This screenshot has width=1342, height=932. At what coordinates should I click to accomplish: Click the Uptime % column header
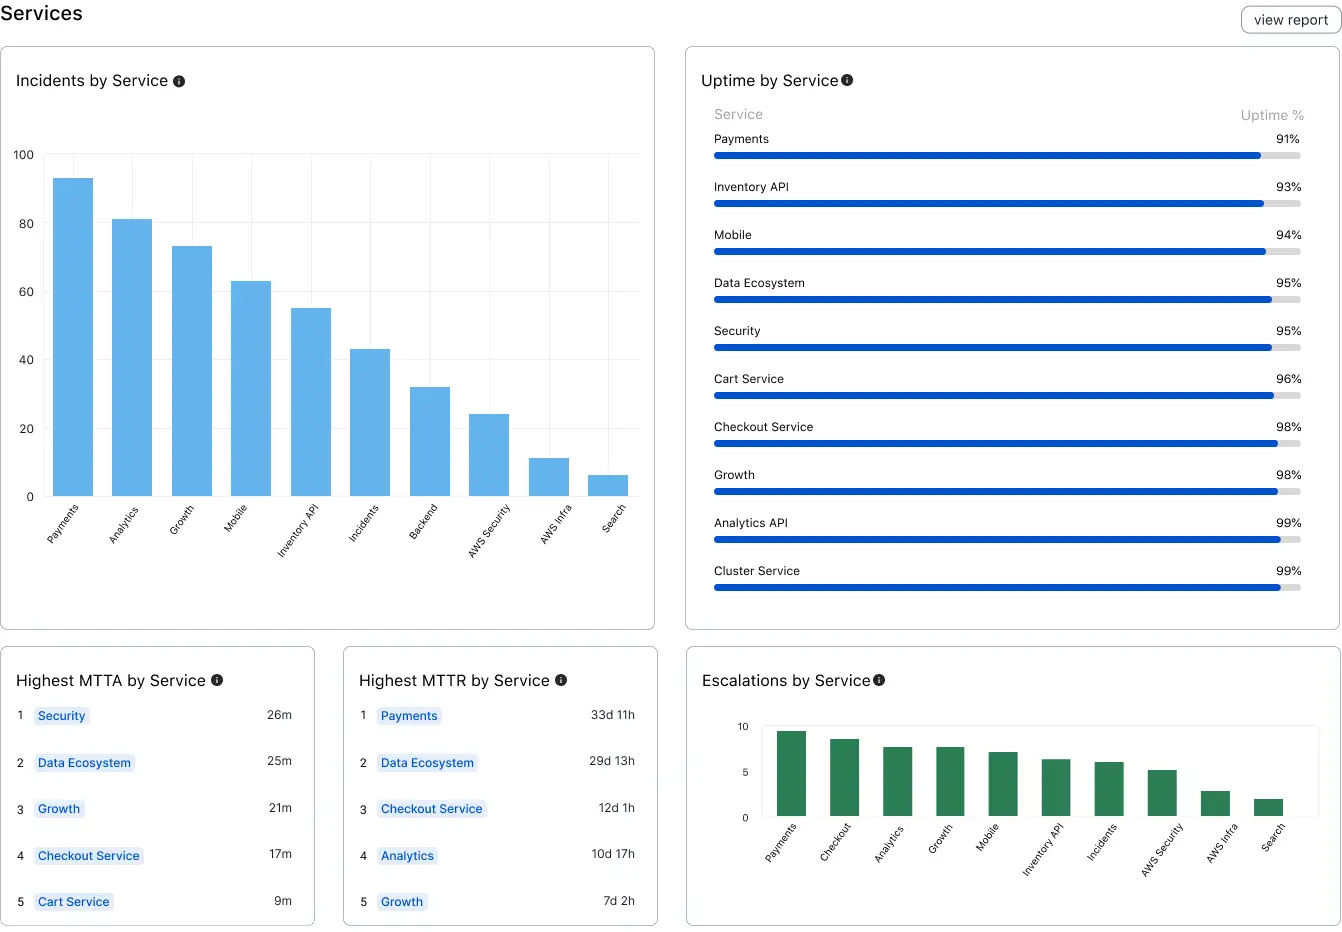[1272, 115]
